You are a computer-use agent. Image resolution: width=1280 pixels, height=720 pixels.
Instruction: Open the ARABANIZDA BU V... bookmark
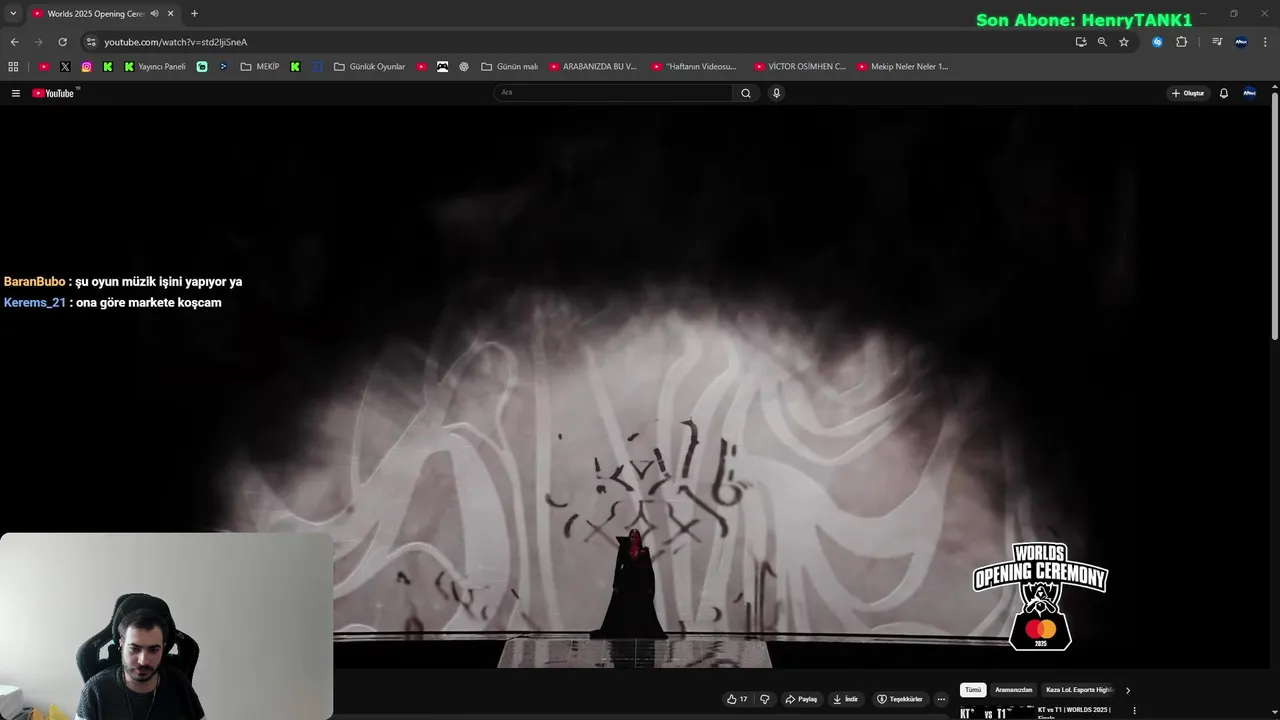(x=593, y=67)
